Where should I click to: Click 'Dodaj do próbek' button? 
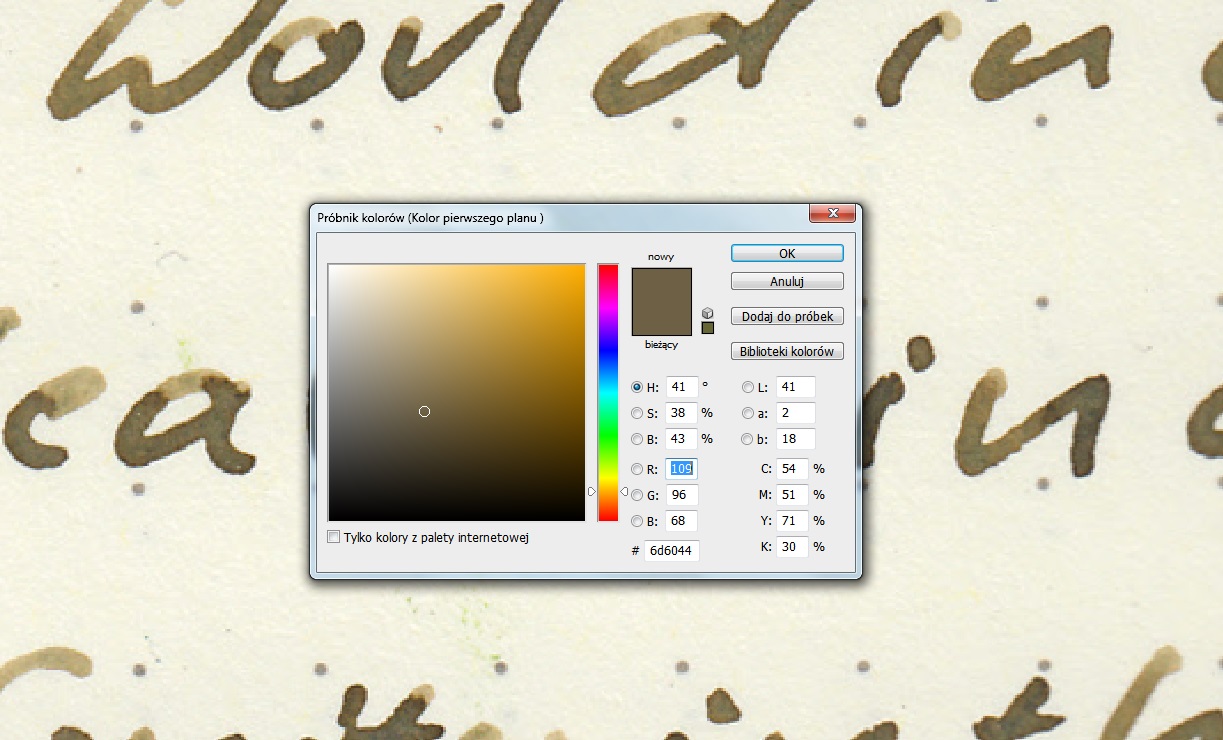787,317
